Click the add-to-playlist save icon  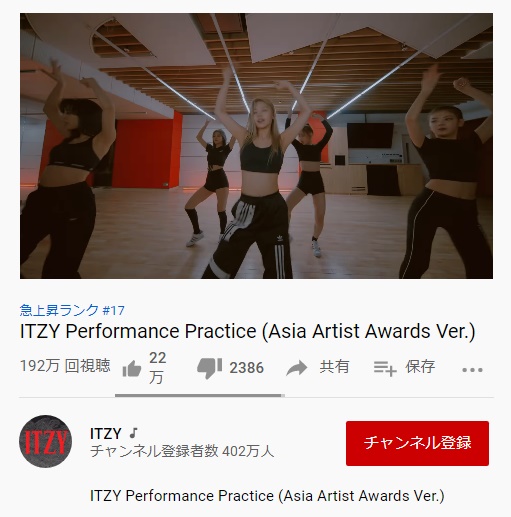385,368
